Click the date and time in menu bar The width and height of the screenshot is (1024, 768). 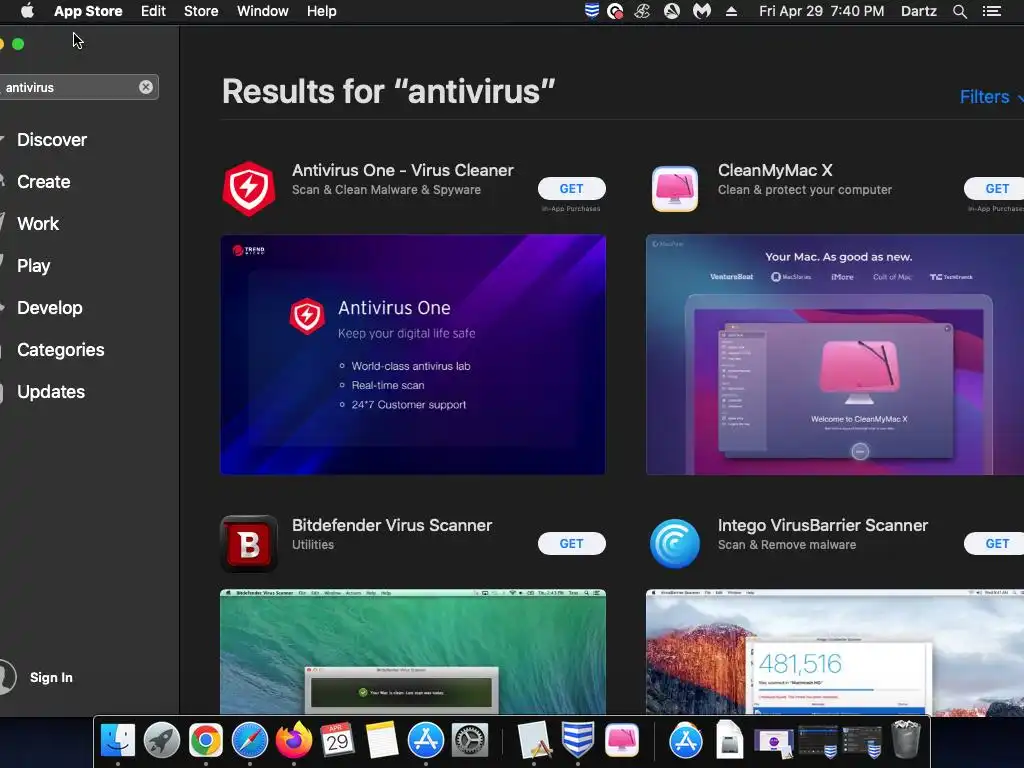coord(822,11)
